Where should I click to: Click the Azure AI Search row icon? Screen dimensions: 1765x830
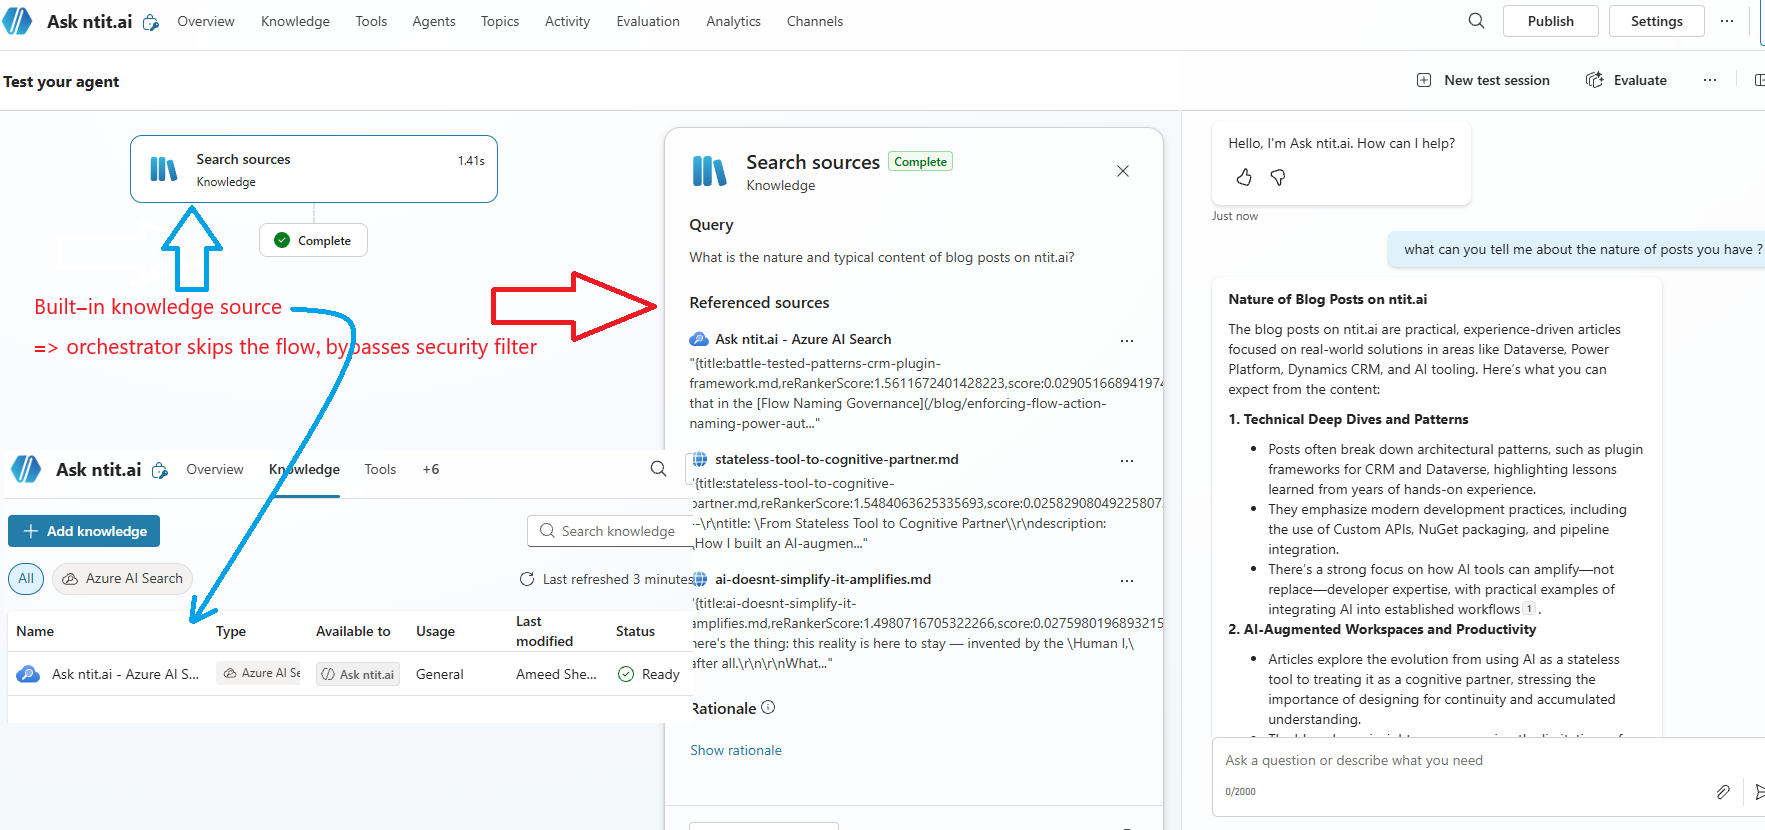point(28,674)
